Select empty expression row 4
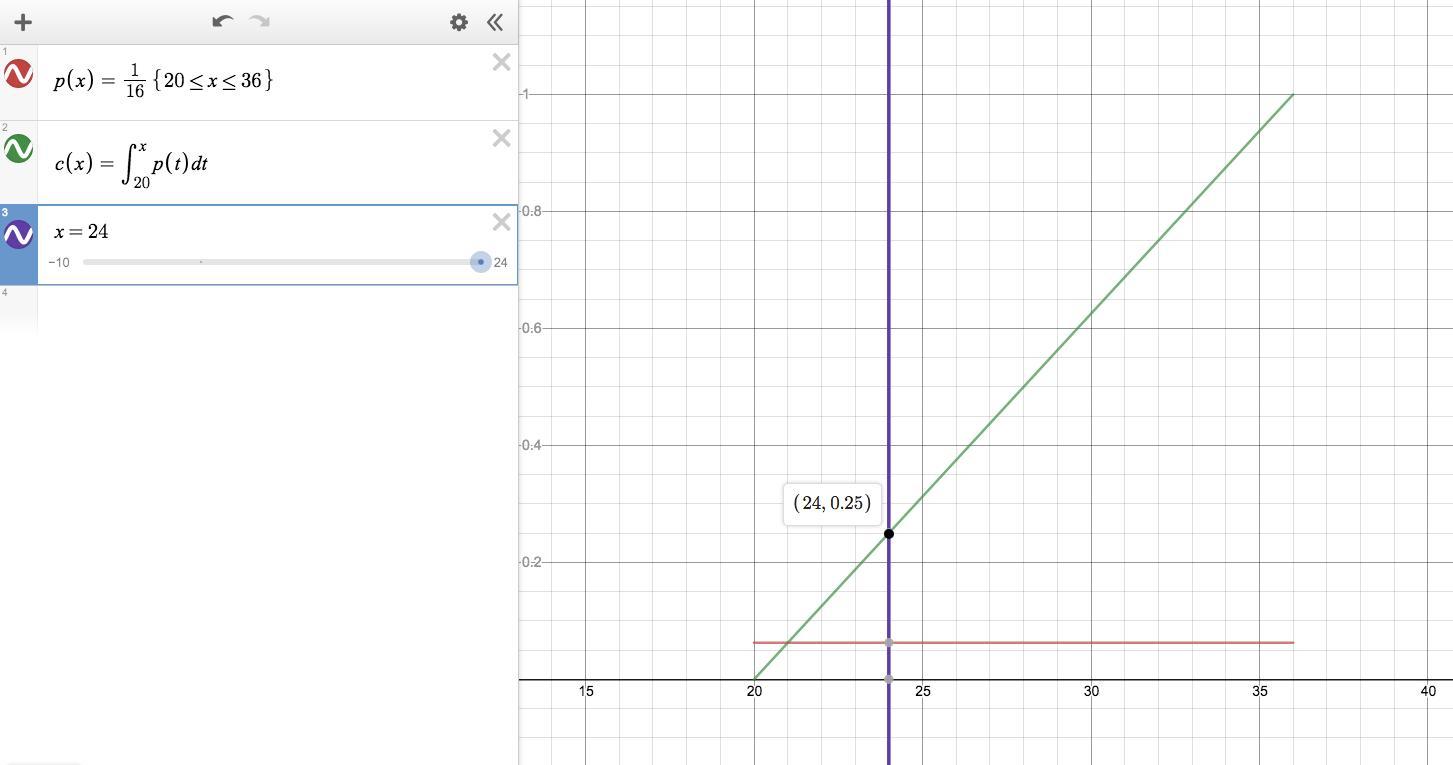The image size is (1453, 765). click(x=259, y=308)
